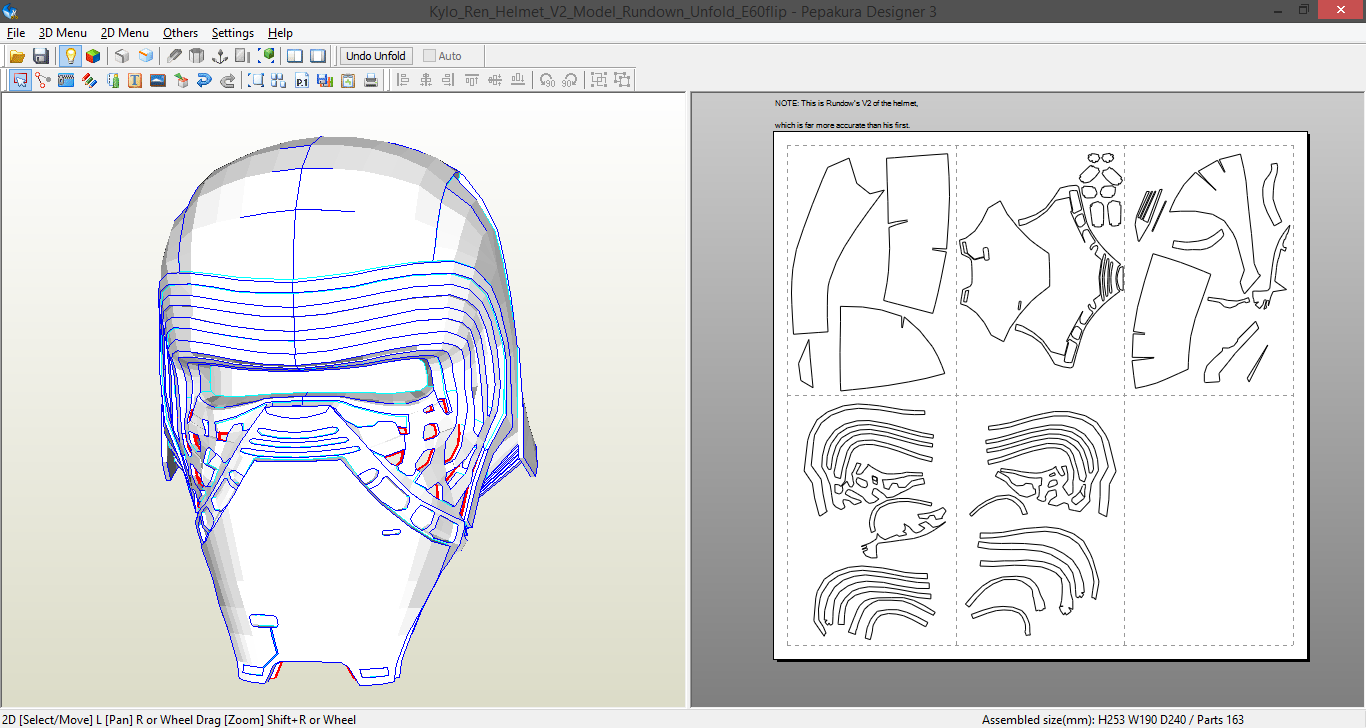Open the Settings menu

point(233,33)
